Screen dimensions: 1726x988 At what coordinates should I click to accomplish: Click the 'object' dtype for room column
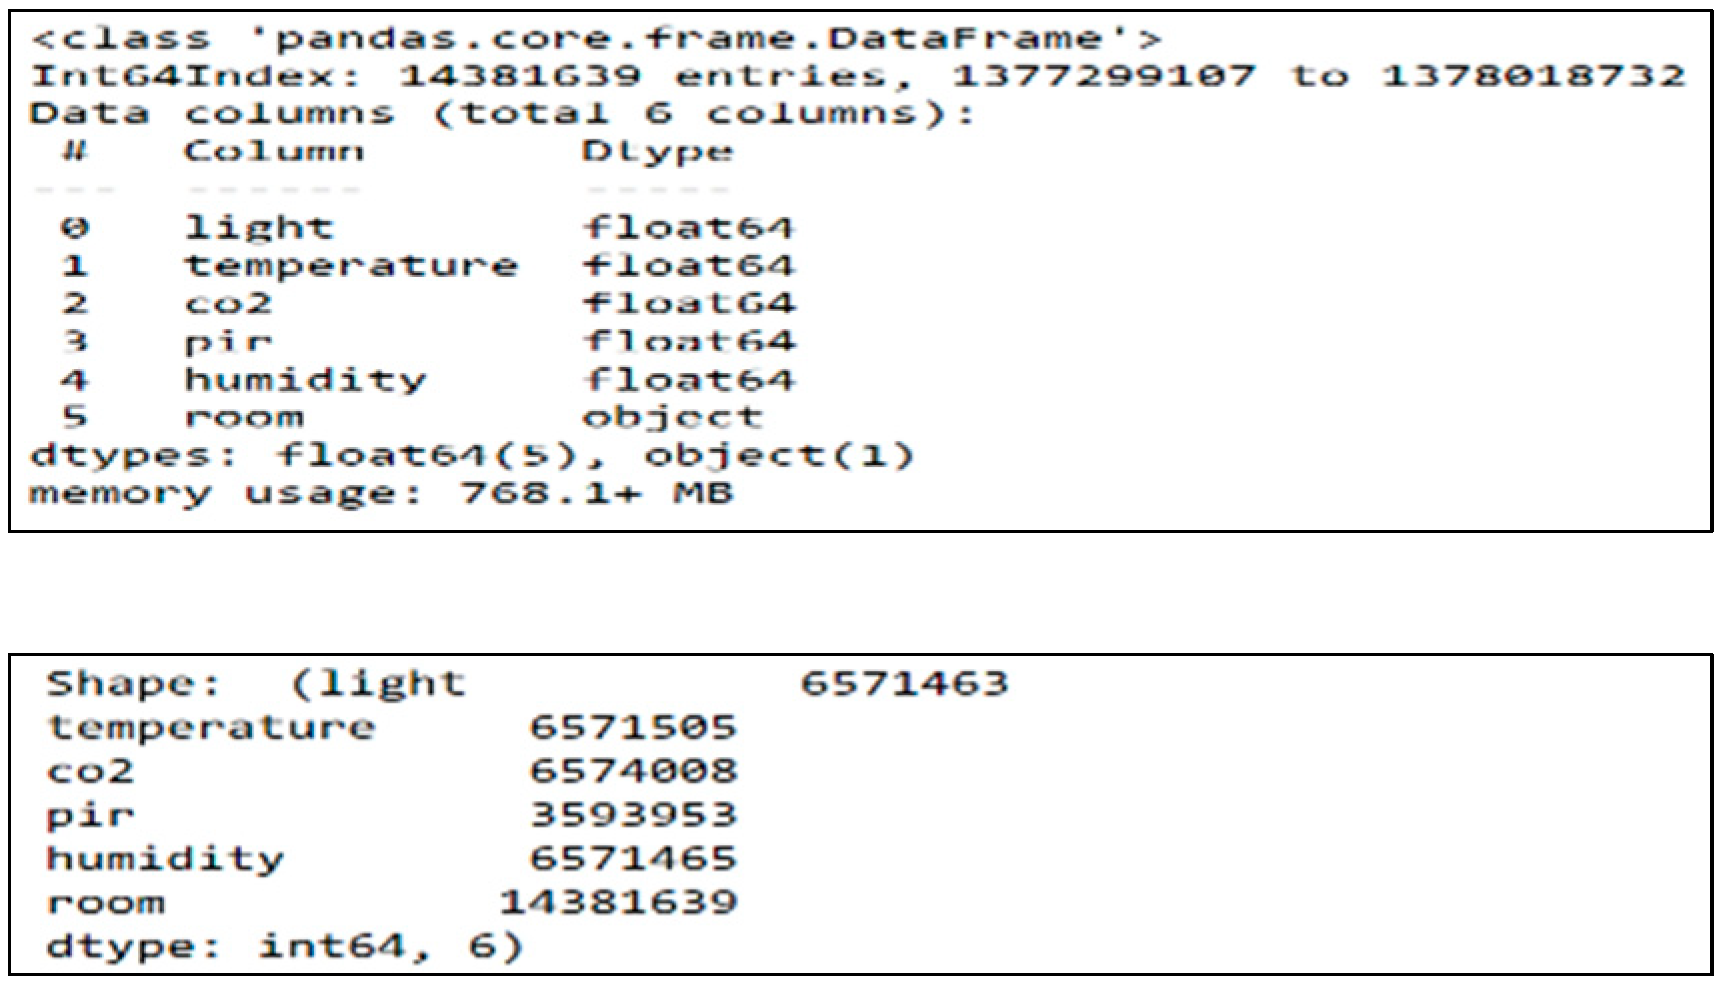pos(672,418)
